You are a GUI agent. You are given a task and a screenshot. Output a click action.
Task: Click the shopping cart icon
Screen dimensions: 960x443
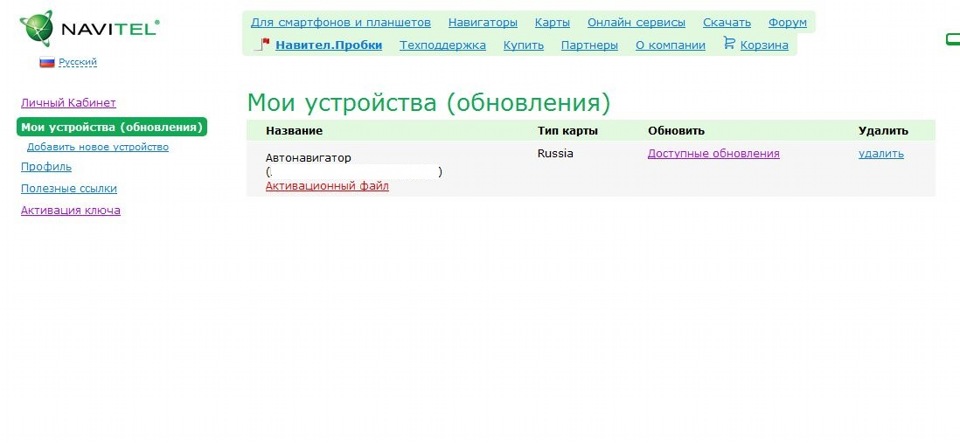click(x=729, y=43)
